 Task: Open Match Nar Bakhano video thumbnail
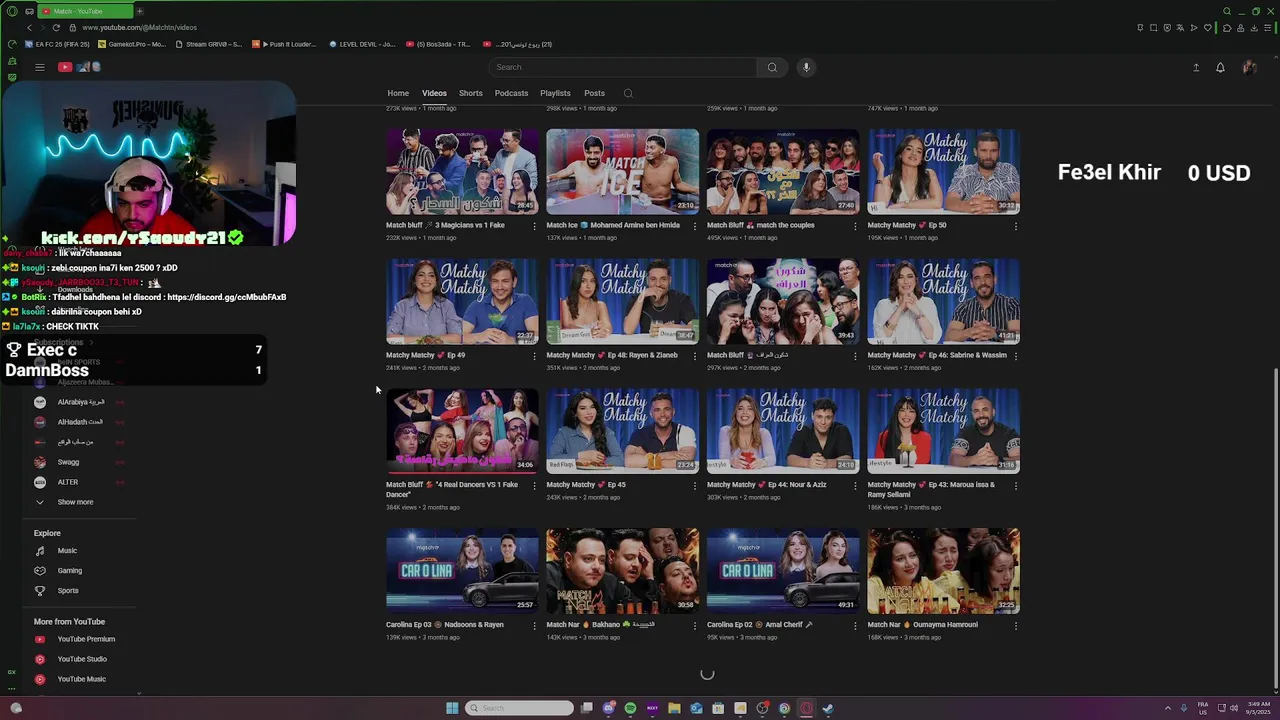[x=622, y=570]
